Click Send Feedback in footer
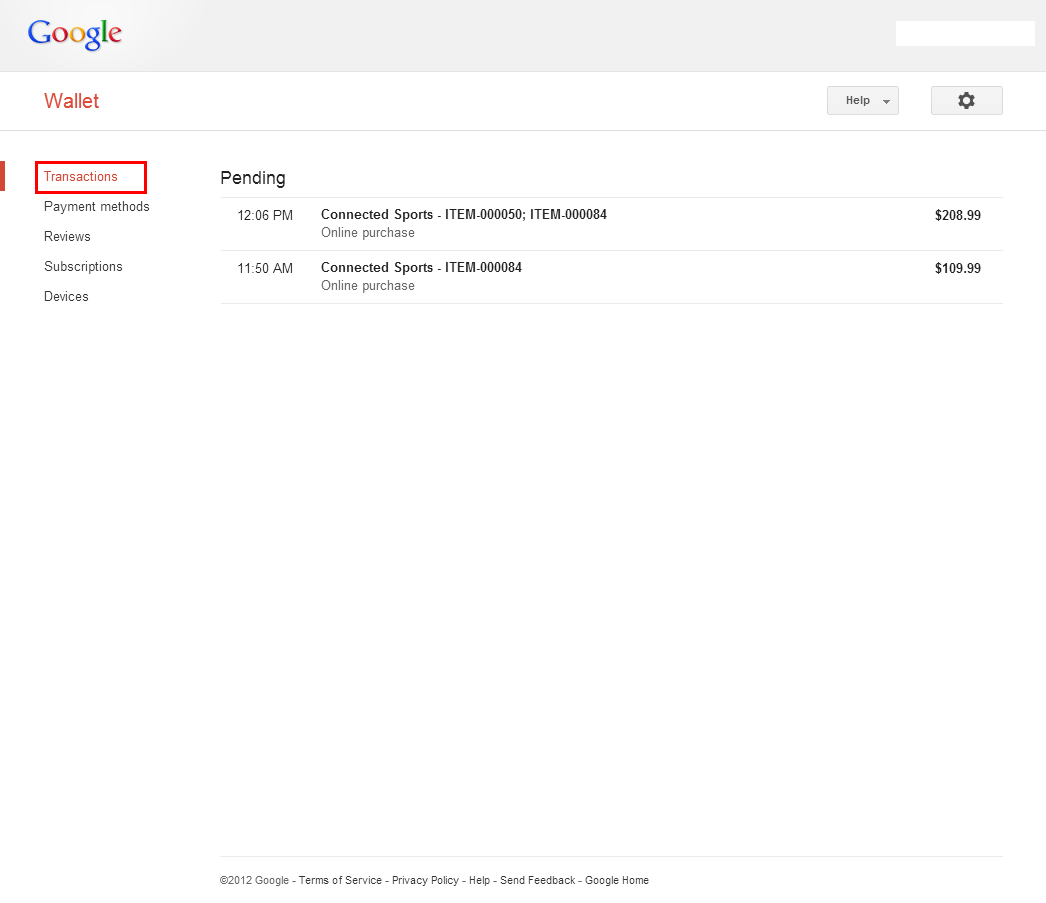 (537, 881)
